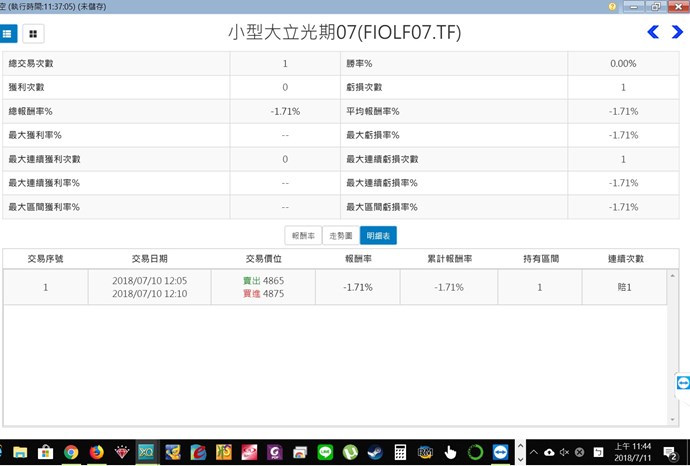
Task: Open Microsoft Store from taskbar
Action: (x=45, y=452)
